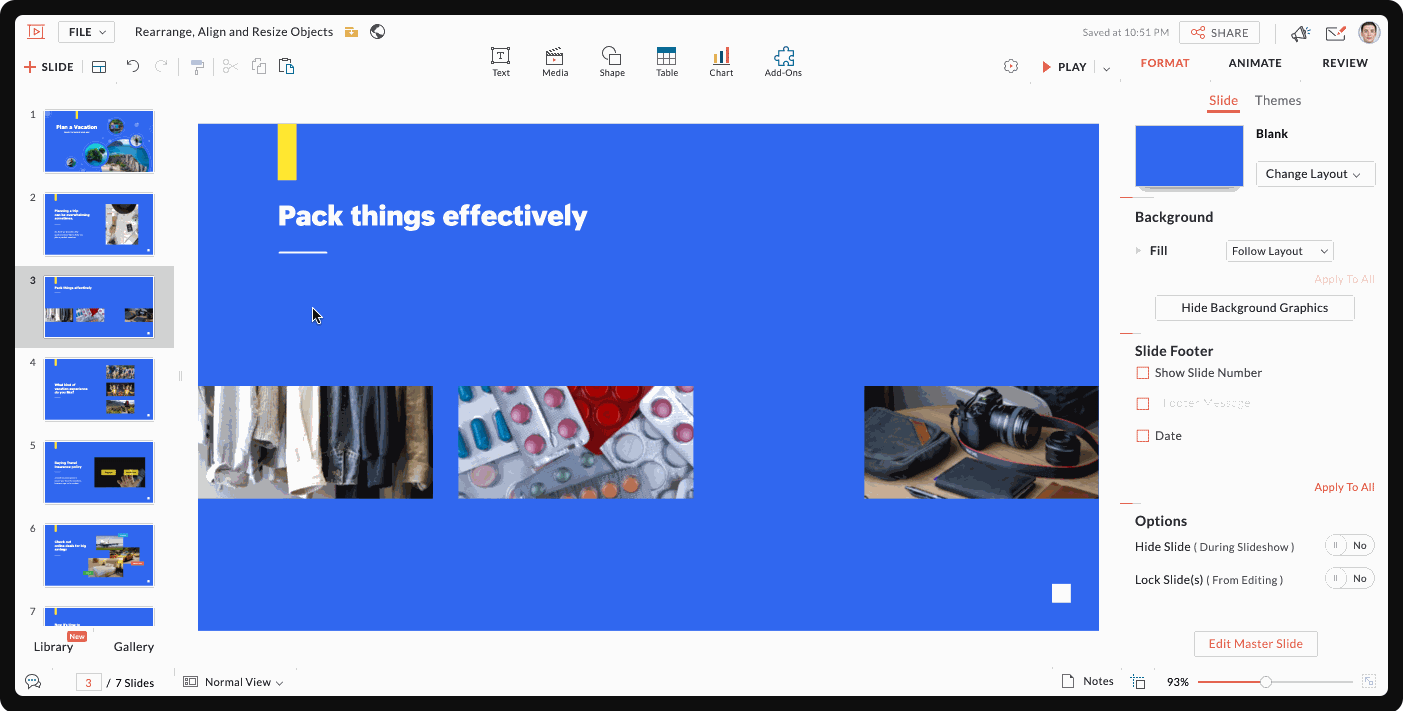
Task: Open the mail notification icon
Action: (x=1336, y=33)
